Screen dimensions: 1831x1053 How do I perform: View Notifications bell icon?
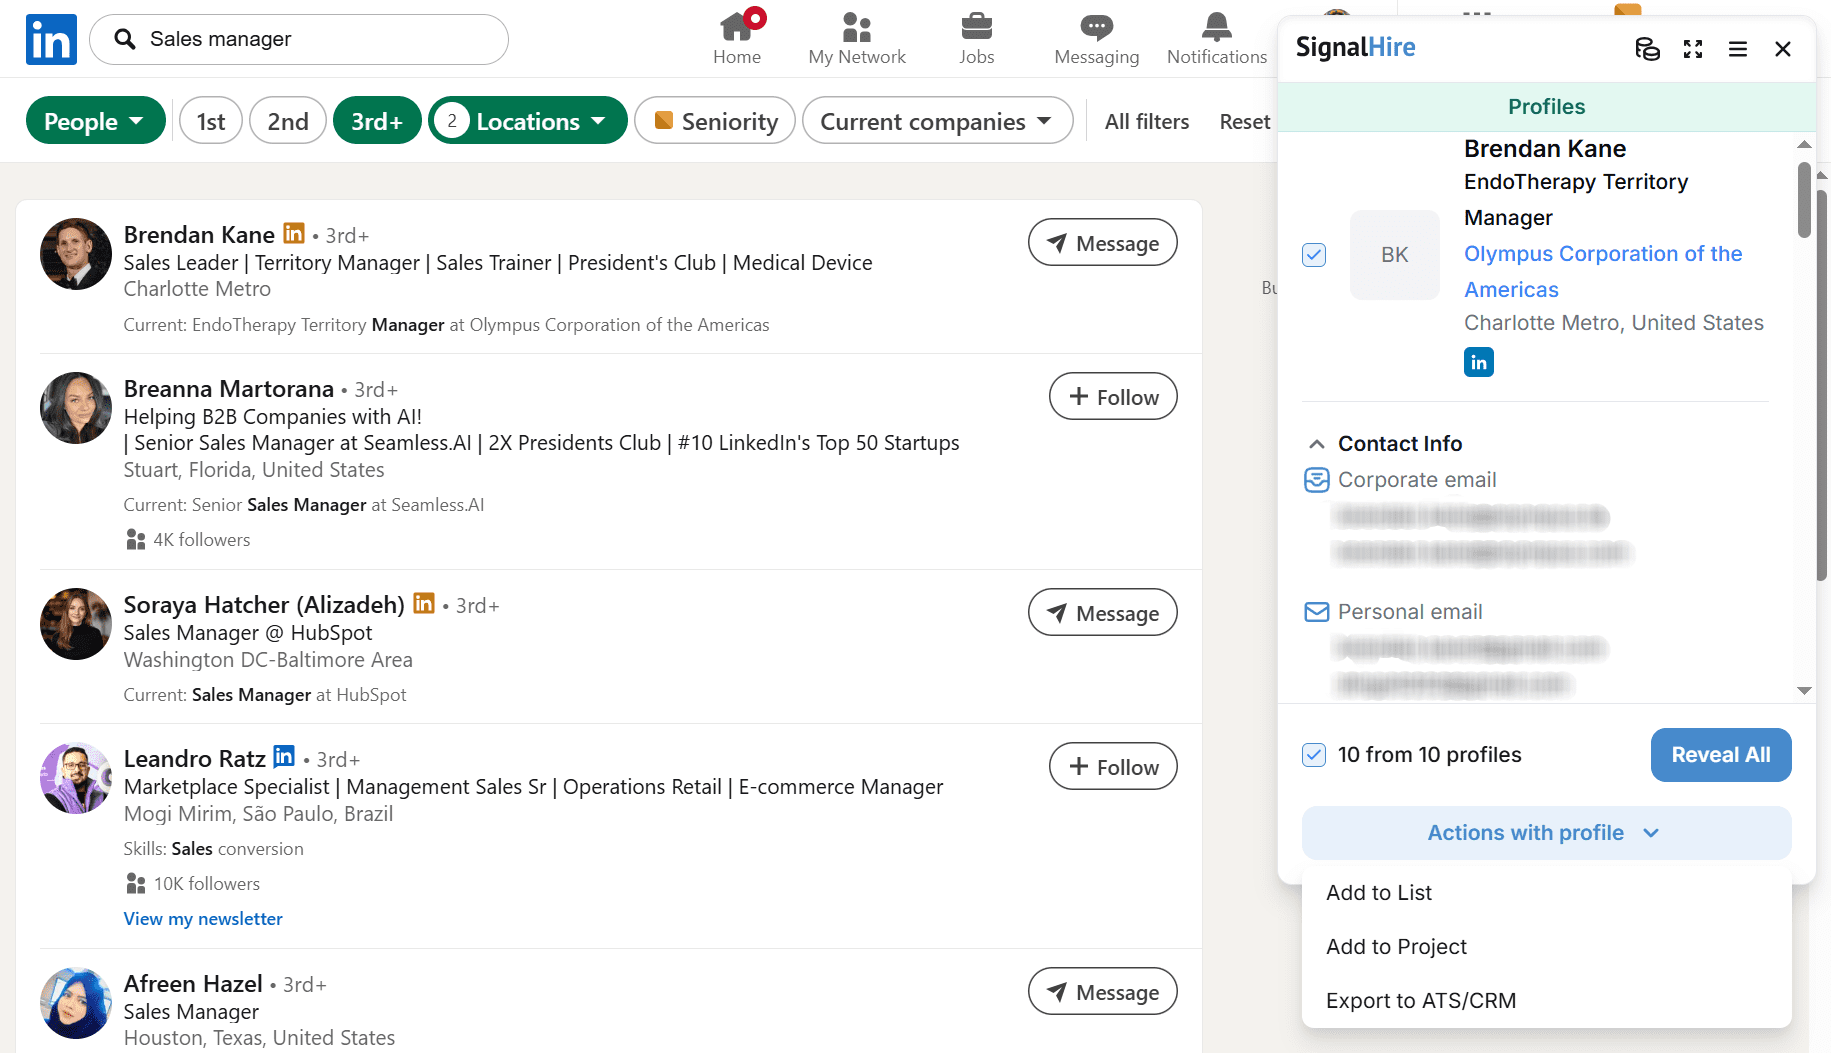pos(1216,27)
